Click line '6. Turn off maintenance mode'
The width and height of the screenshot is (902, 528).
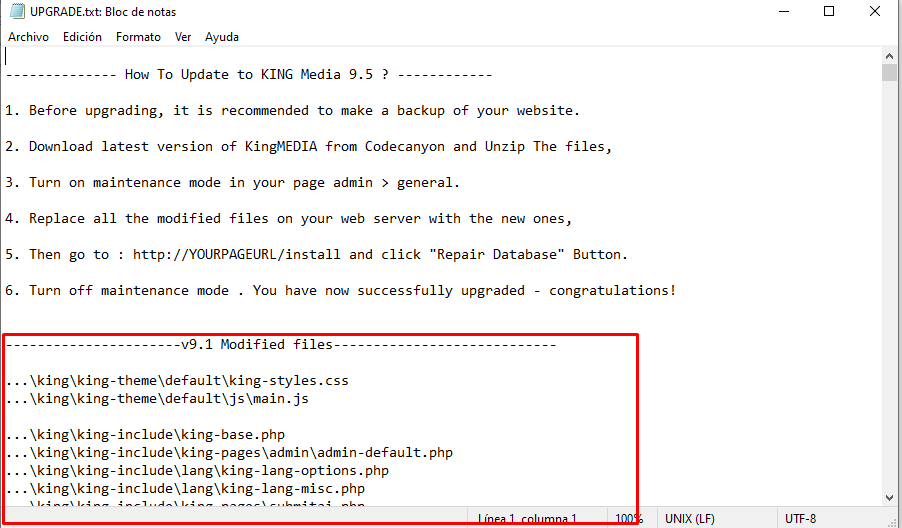coord(341,291)
